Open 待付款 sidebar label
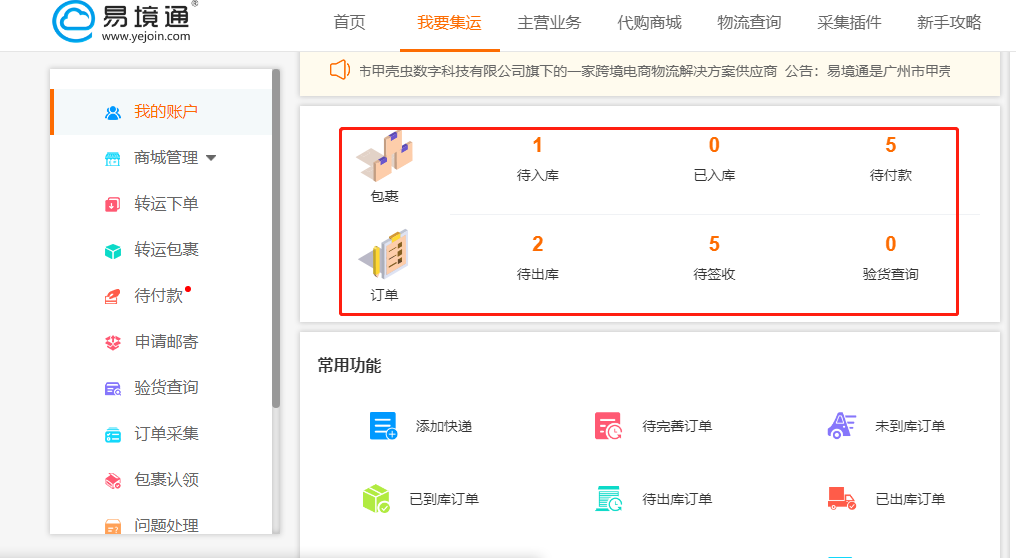The width and height of the screenshot is (1016, 558). pyautogui.click(x=158, y=296)
